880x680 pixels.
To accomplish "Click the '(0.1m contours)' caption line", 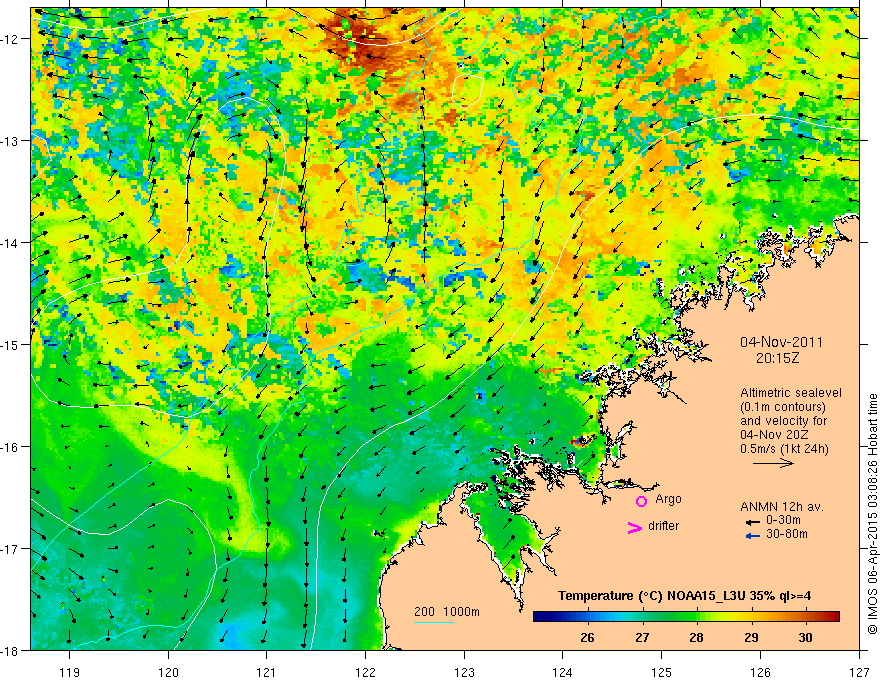I will tap(783, 407).
